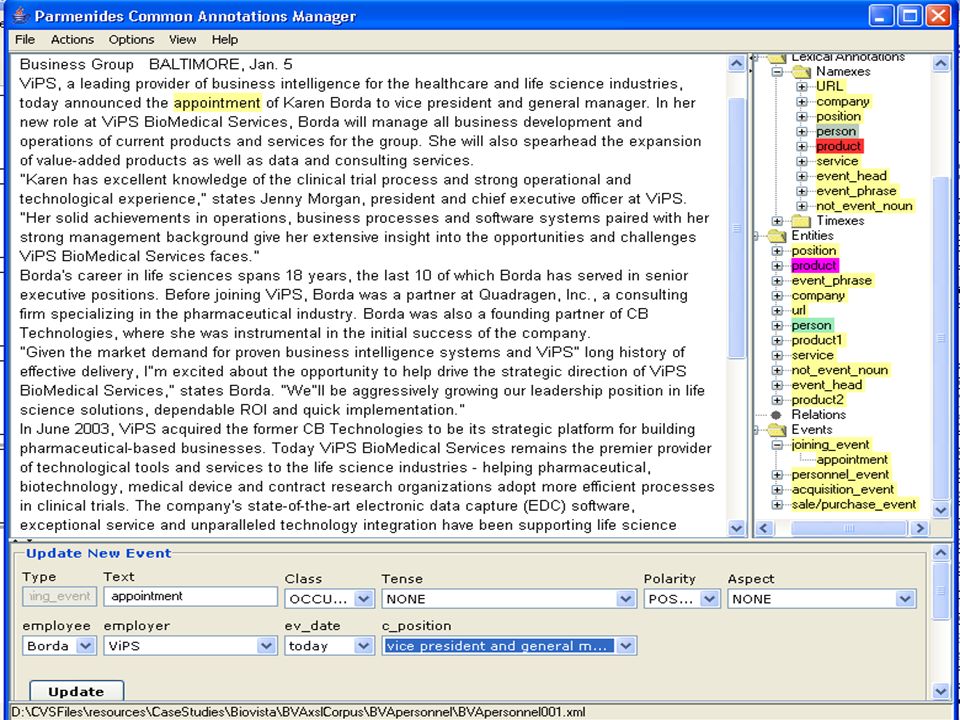The image size is (960, 720).
Task: Click the document vertical scrollbar thumb
Action: coord(737,228)
